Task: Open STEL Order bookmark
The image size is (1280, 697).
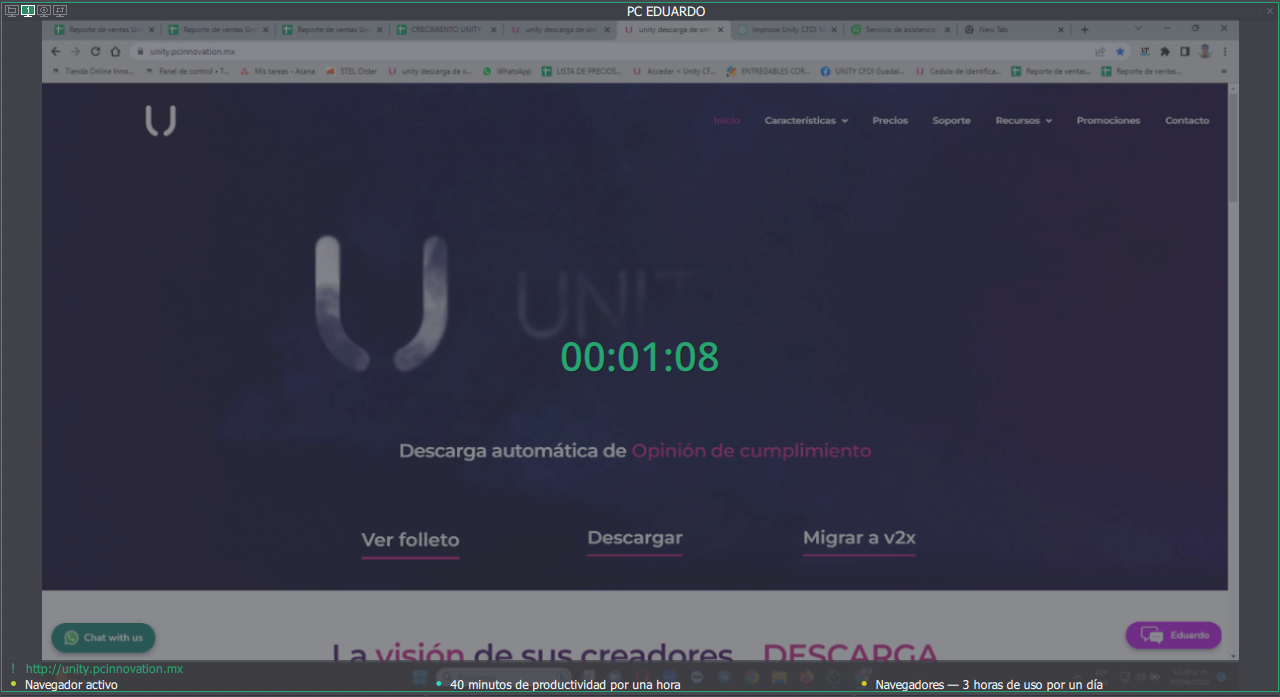Action: [352, 71]
